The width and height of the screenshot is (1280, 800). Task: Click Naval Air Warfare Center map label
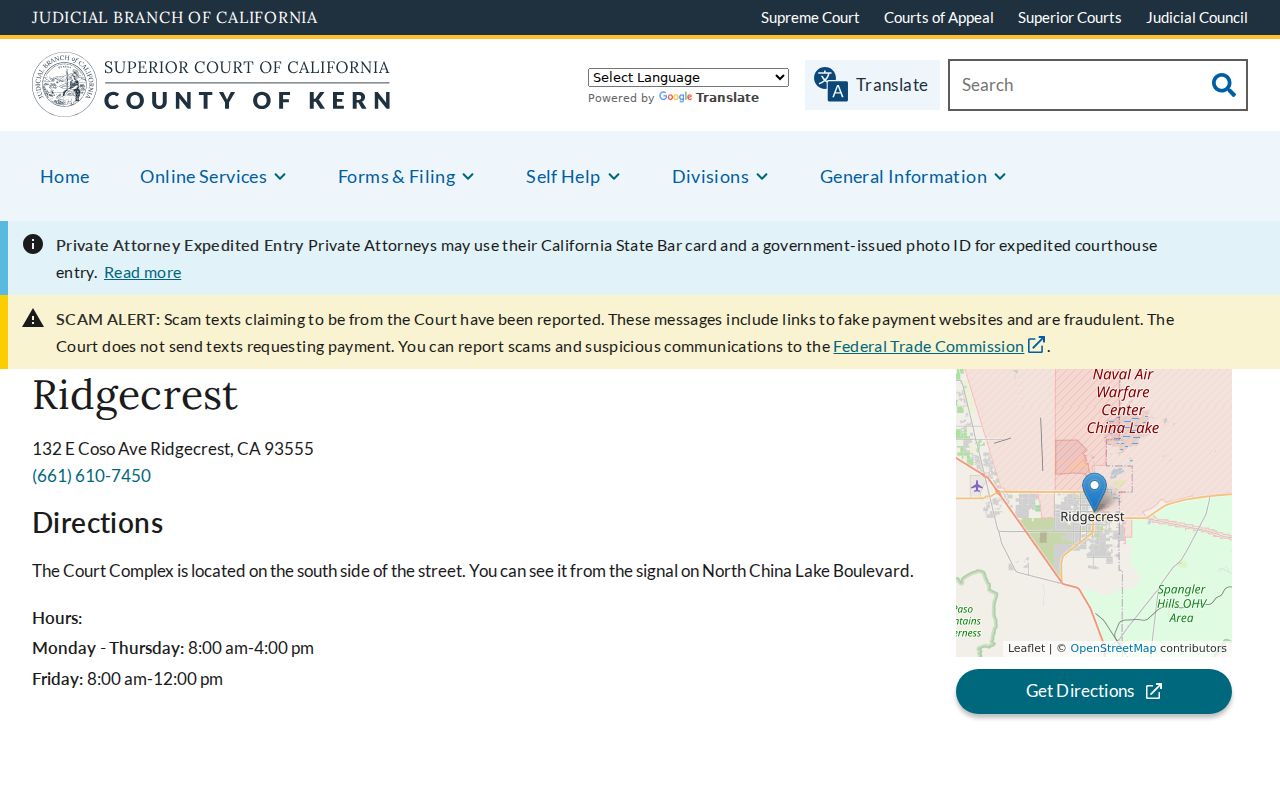pyautogui.click(x=1123, y=401)
